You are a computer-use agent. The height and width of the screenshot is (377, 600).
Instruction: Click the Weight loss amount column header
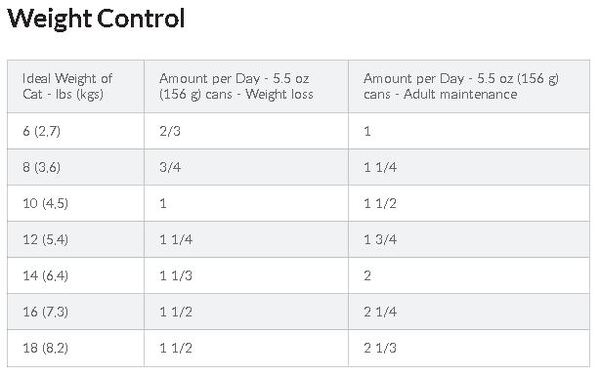236,86
